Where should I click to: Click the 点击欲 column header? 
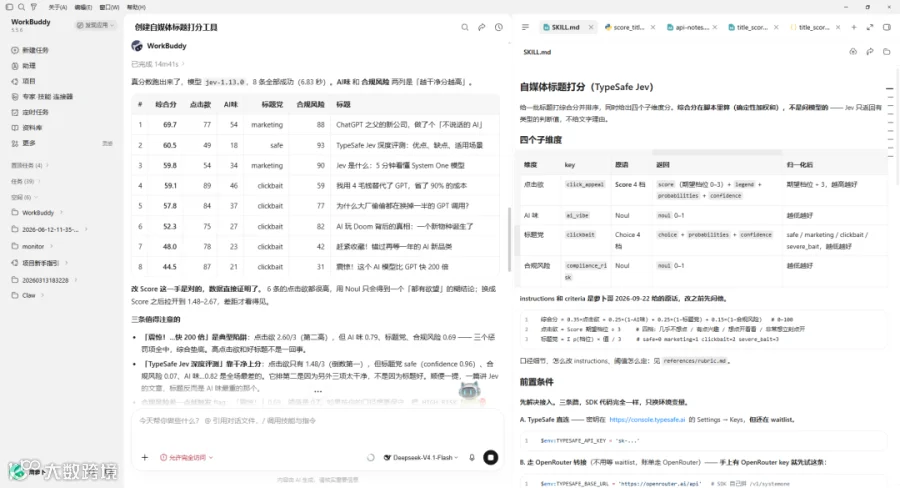200,104
